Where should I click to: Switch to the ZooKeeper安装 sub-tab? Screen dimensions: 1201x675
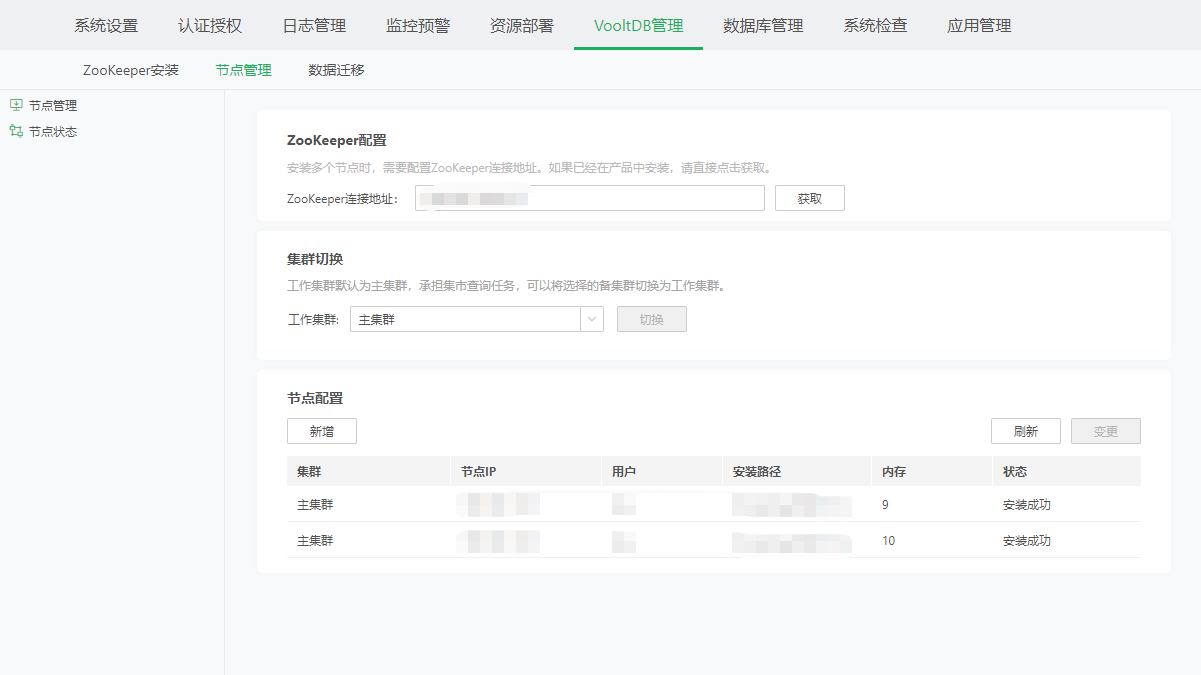point(131,70)
